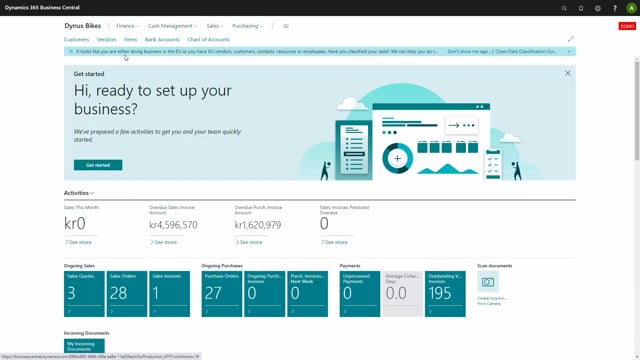This screenshot has width=640, height=360.
Task: Click See more under Overdue Sales Invoice Amount
Action: point(163,242)
